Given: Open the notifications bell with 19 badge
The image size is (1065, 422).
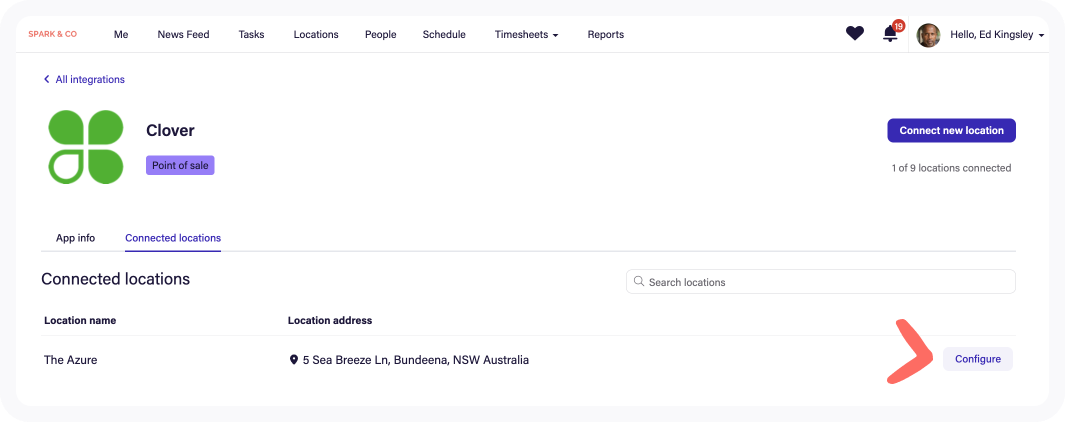Looking at the screenshot, I should [x=892, y=33].
